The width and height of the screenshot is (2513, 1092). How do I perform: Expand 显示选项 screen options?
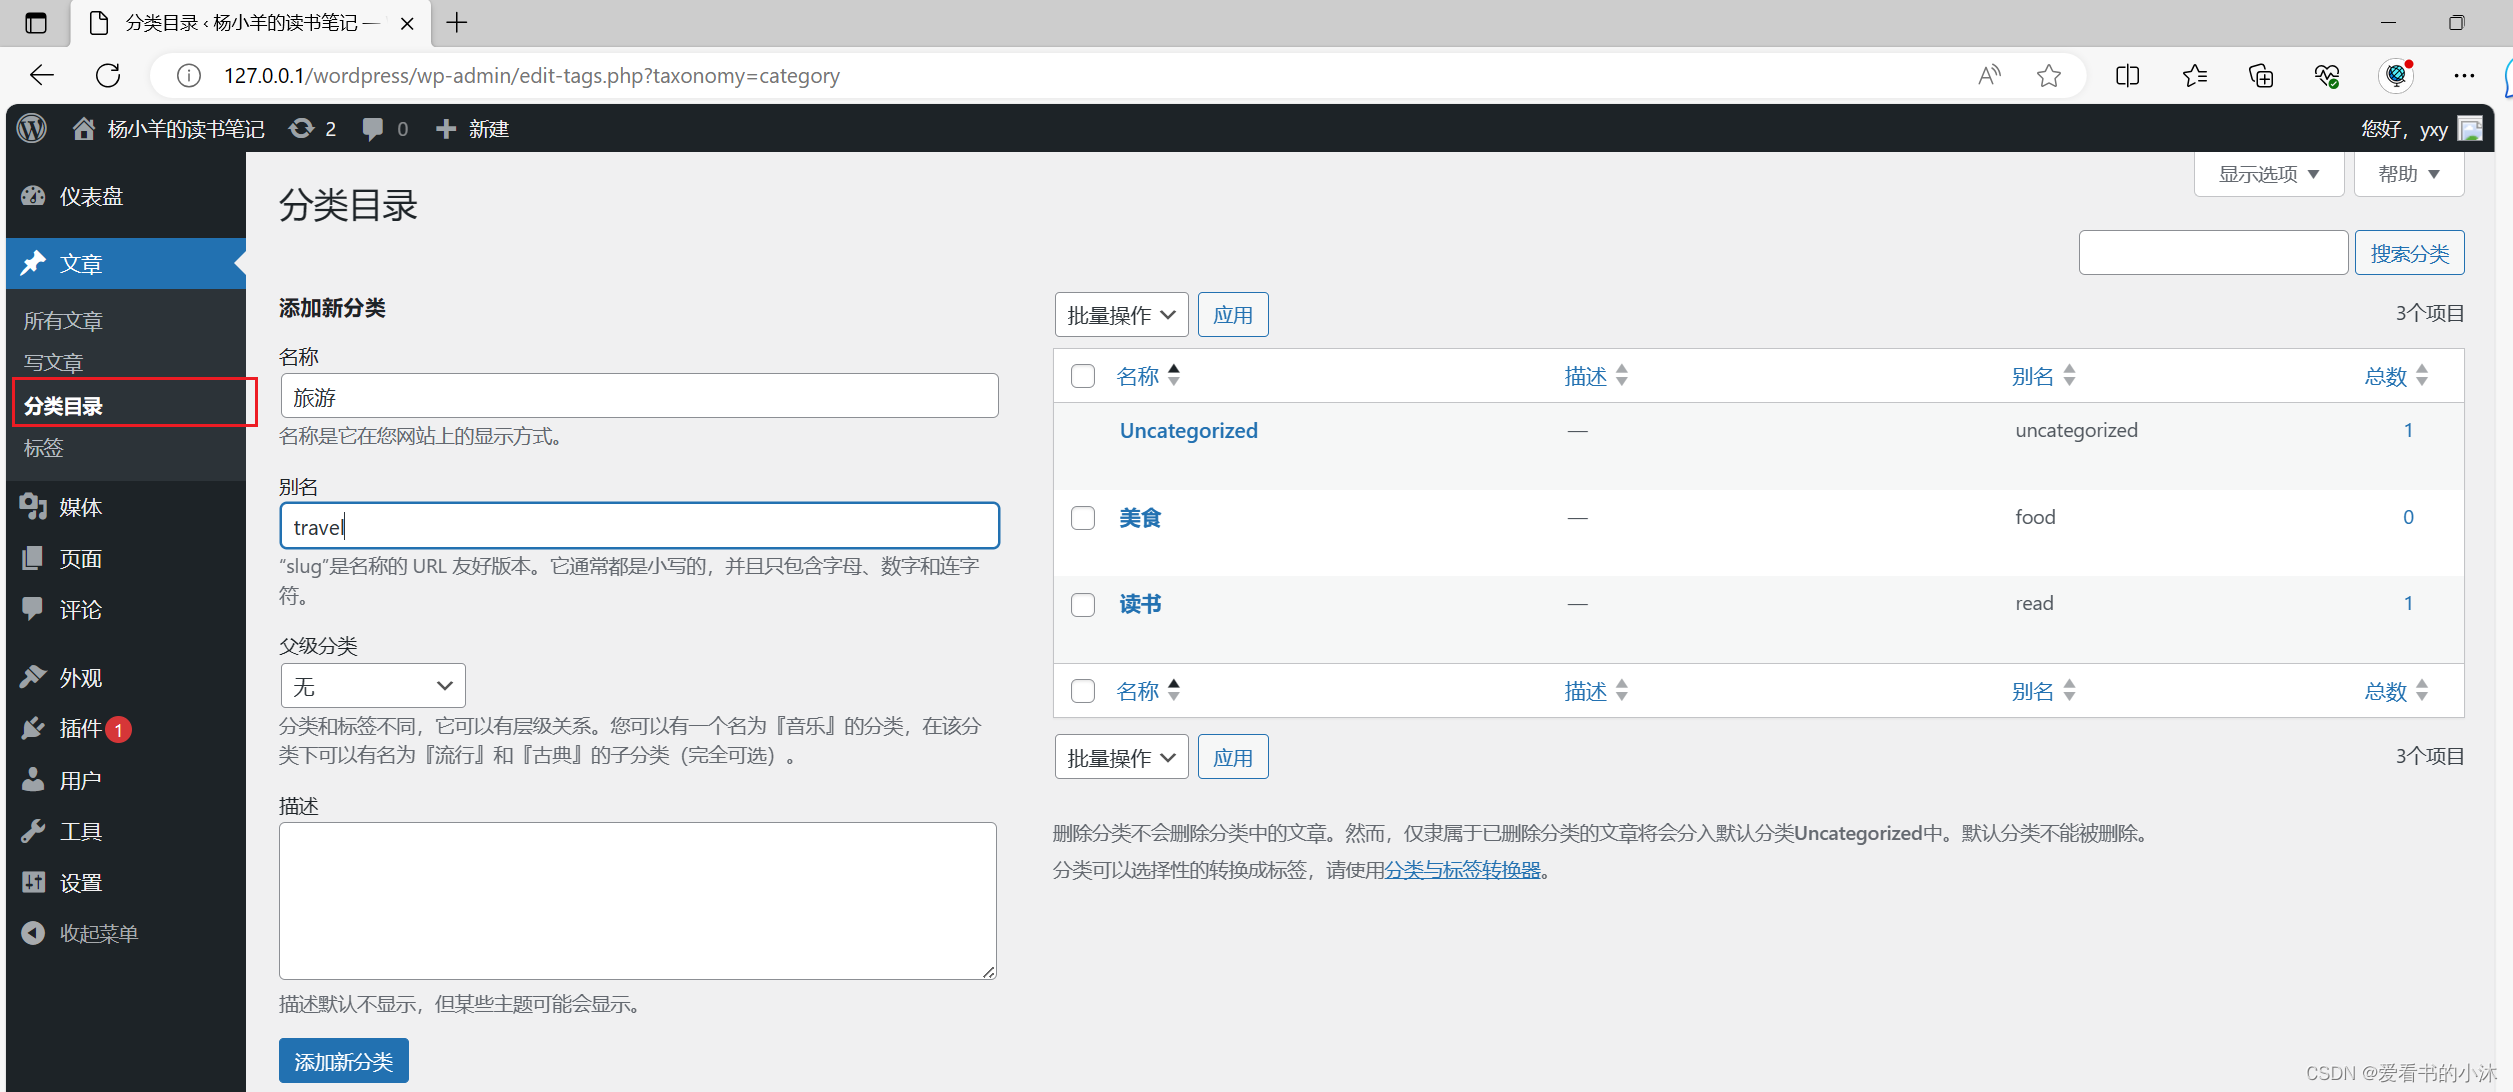click(2268, 174)
